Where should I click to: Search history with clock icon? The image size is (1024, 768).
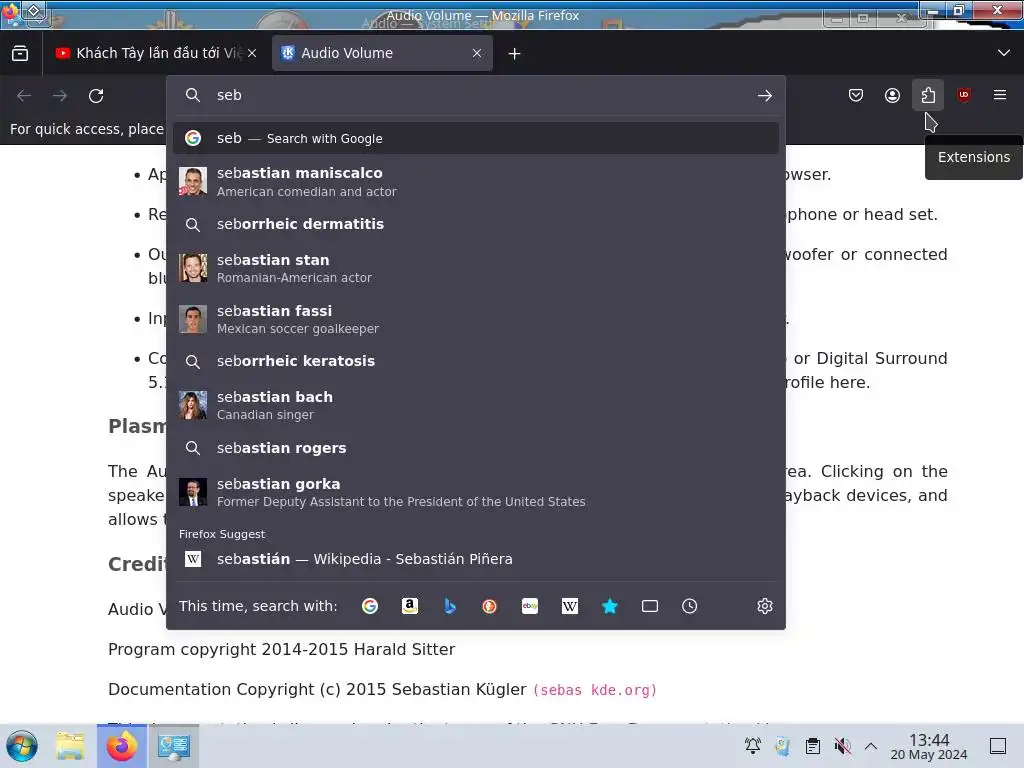pos(690,606)
